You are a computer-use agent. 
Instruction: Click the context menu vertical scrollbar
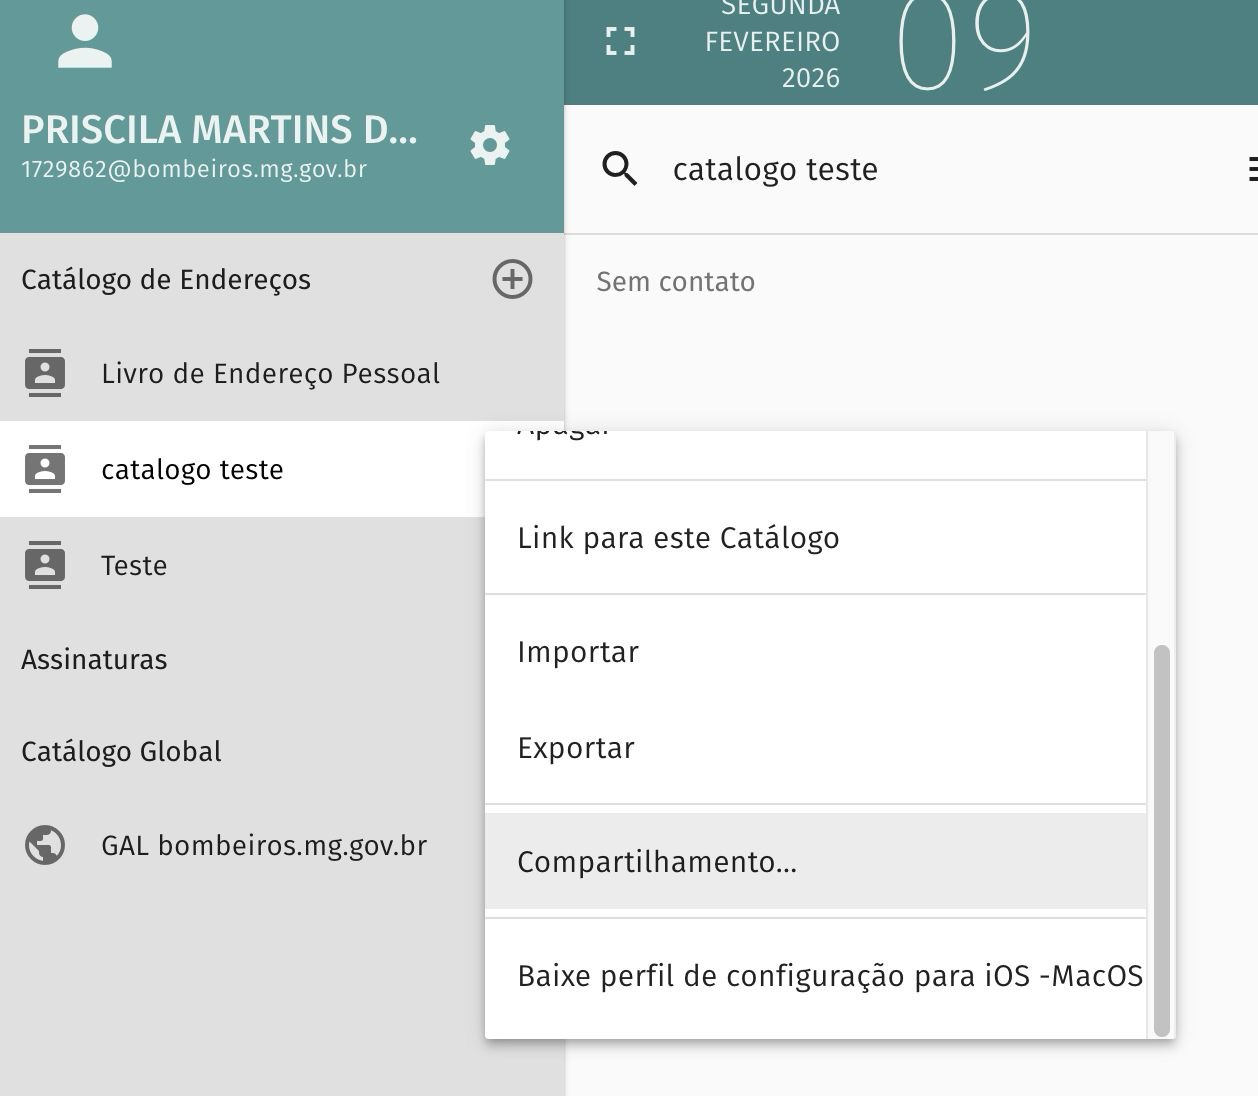(x=1161, y=840)
